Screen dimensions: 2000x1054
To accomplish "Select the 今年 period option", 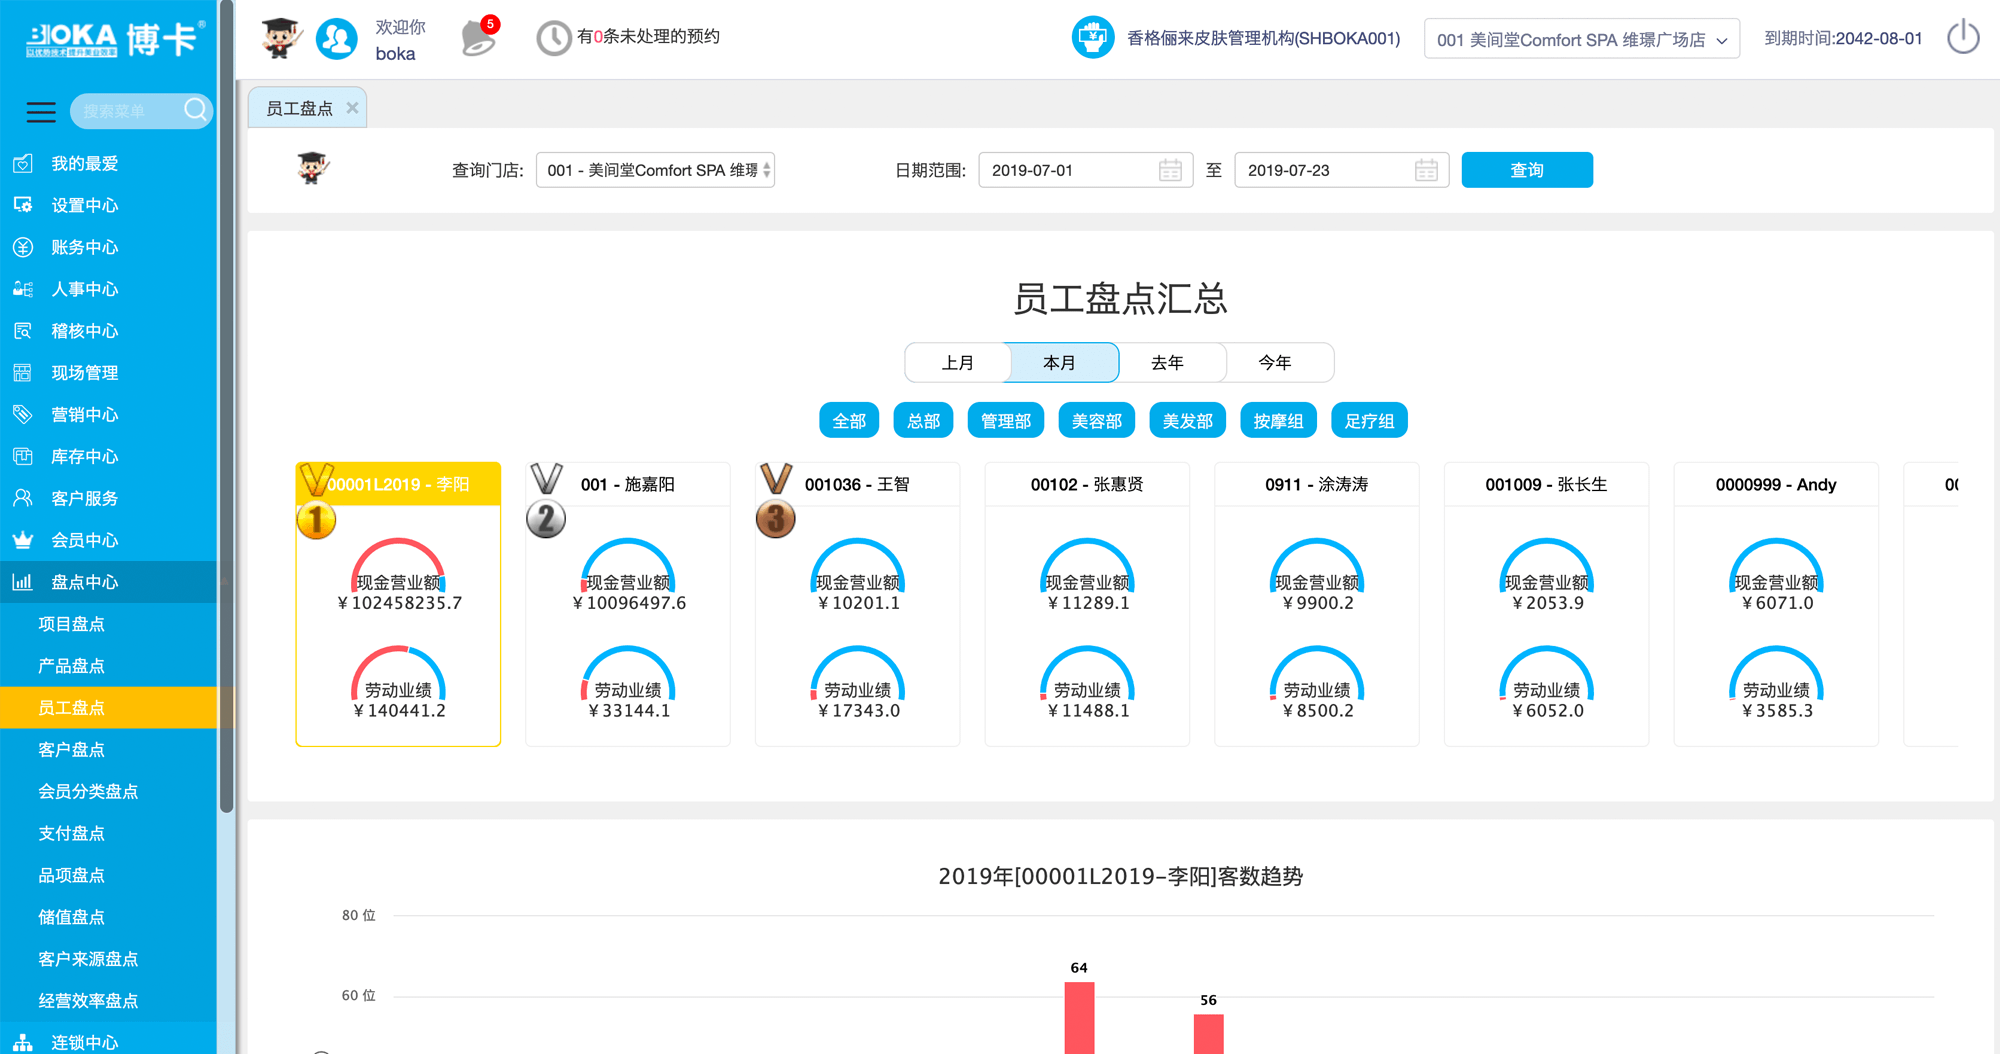I will click(1275, 363).
